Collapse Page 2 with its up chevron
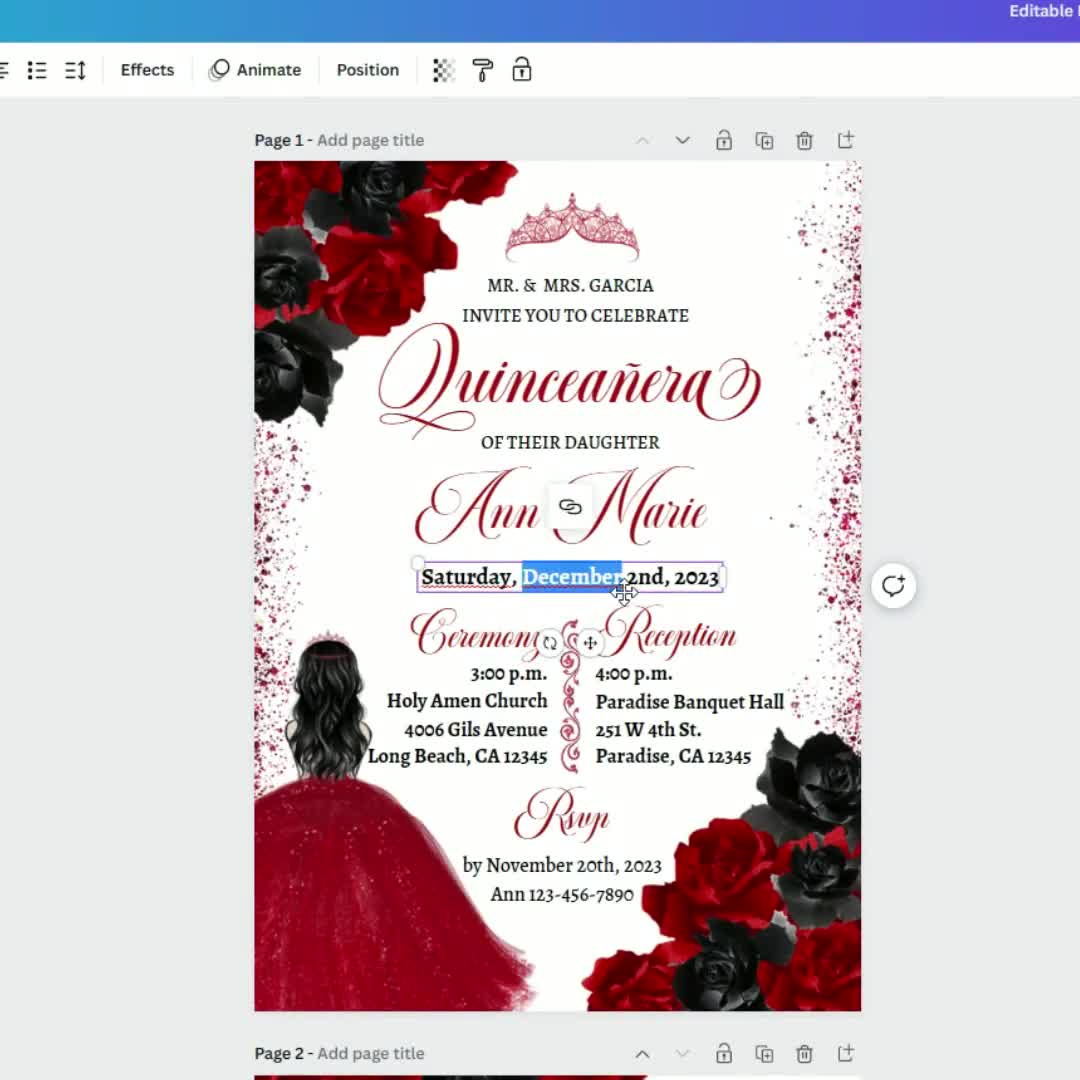 (x=642, y=1053)
